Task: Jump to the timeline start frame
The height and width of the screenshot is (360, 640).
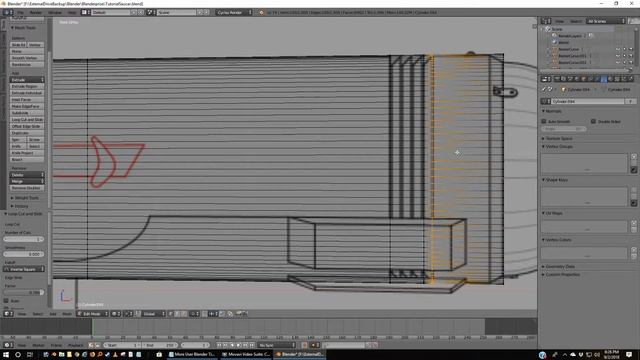Action: pos(219,345)
